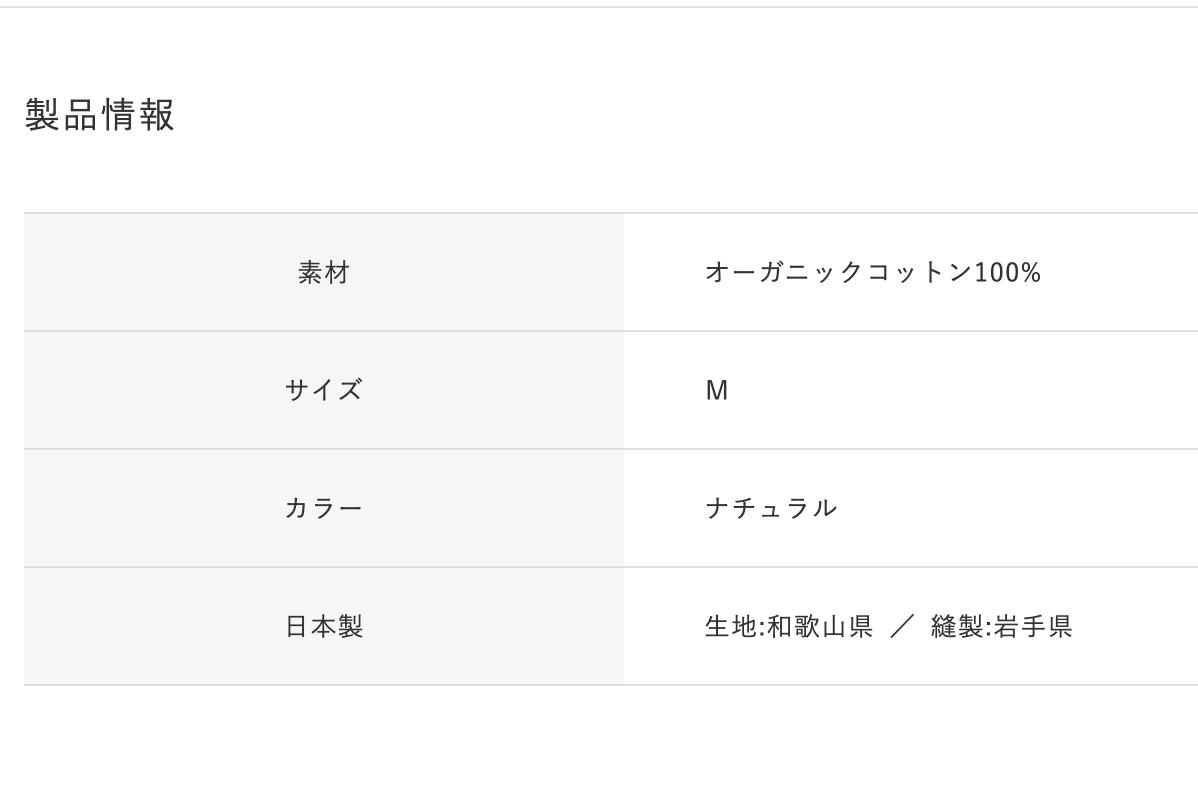Image resolution: width=1198 pixels, height=808 pixels.
Task: Click the 製品情報 section heading
Action: [100, 115]
